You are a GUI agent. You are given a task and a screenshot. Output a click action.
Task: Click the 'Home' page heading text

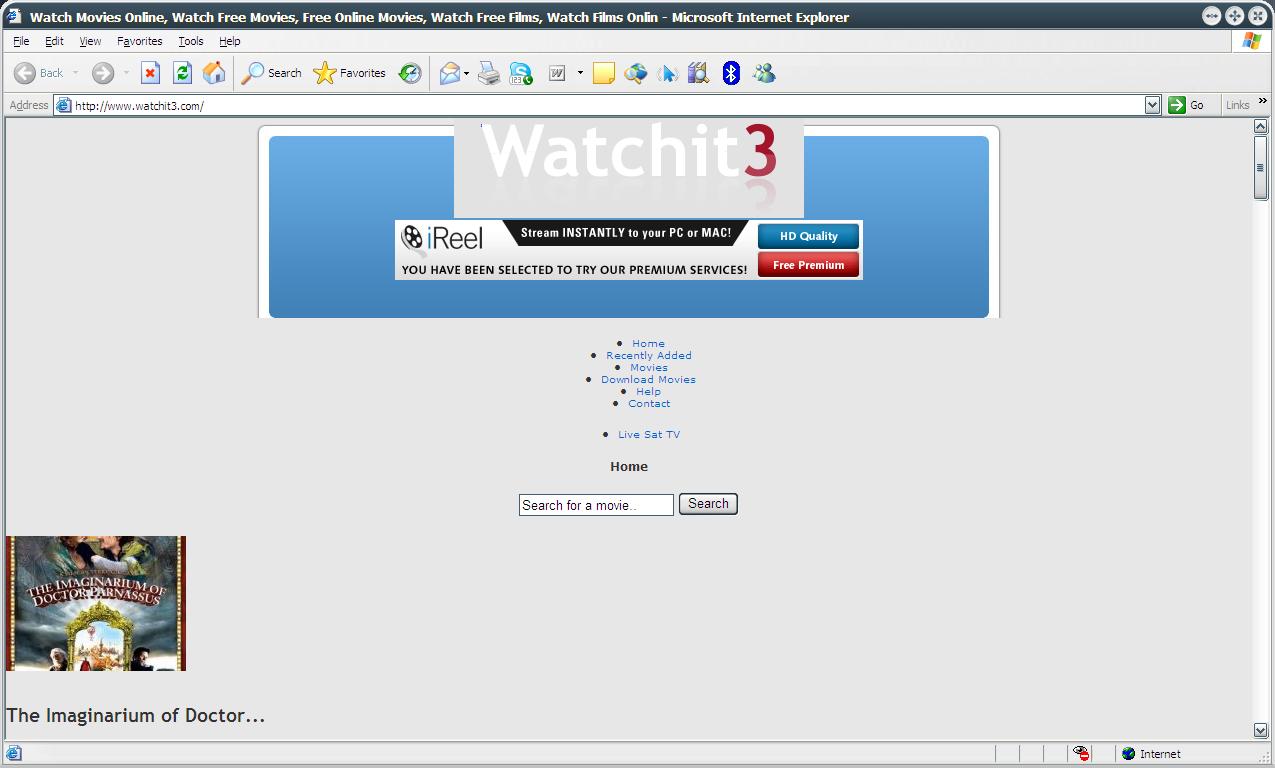point(629,466)
